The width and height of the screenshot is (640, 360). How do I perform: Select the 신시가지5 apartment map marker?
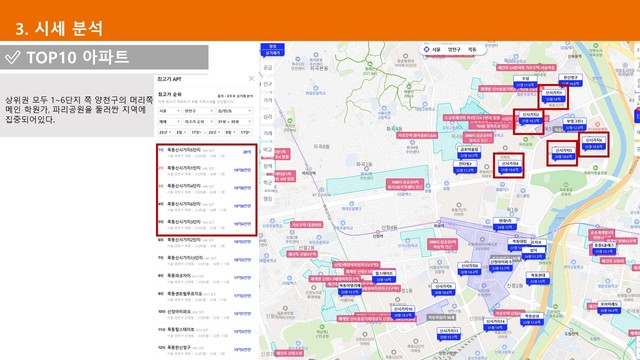coord(563,153)
